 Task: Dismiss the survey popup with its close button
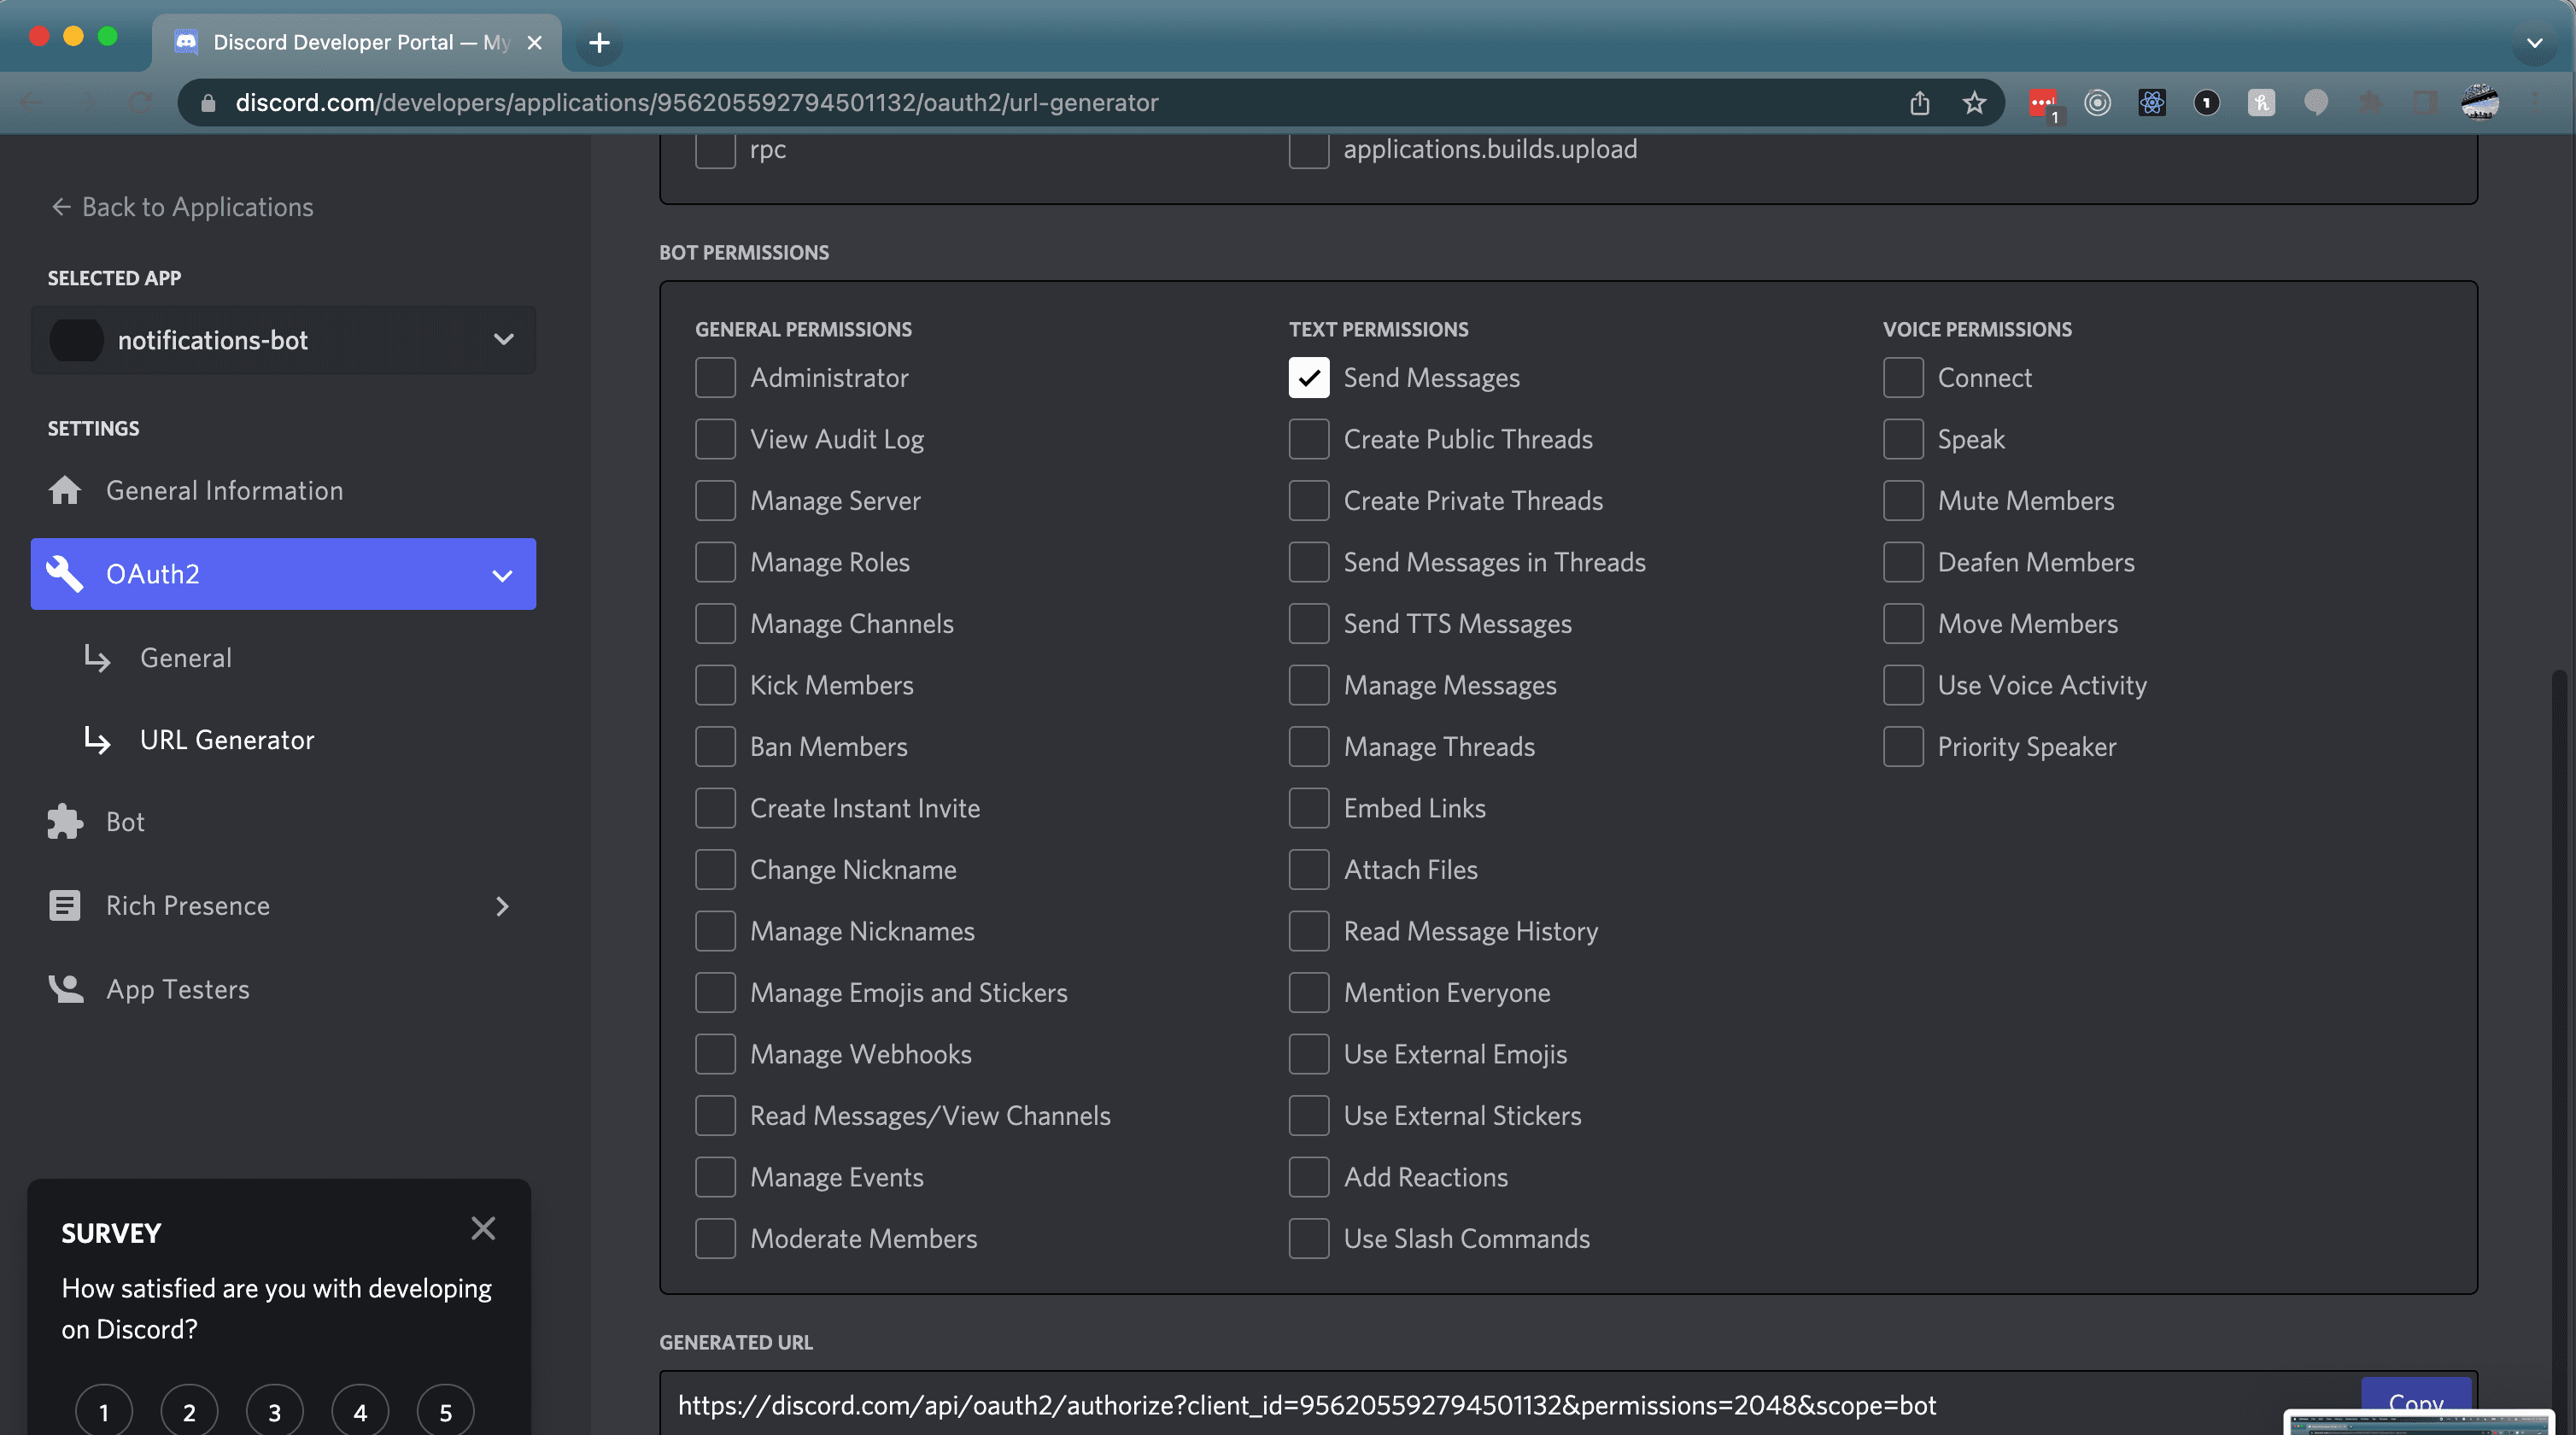point(483,1228)
